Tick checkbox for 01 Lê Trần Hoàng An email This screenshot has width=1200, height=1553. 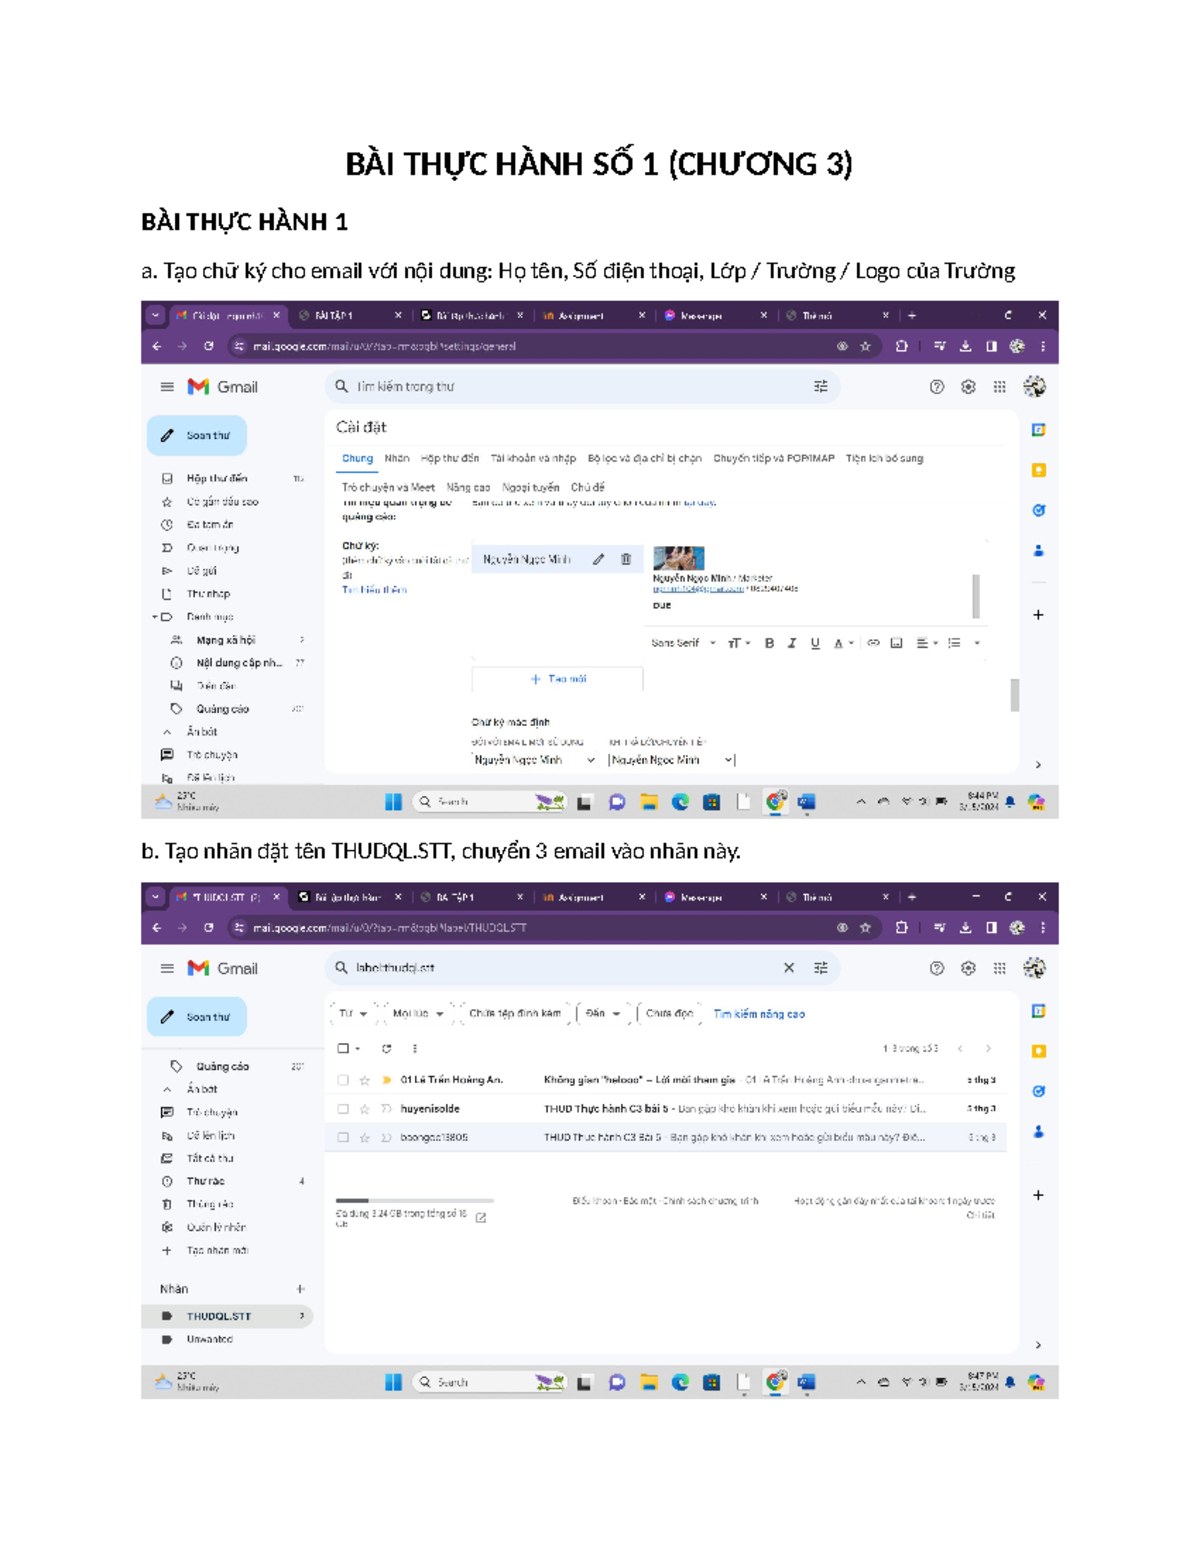343,1080
